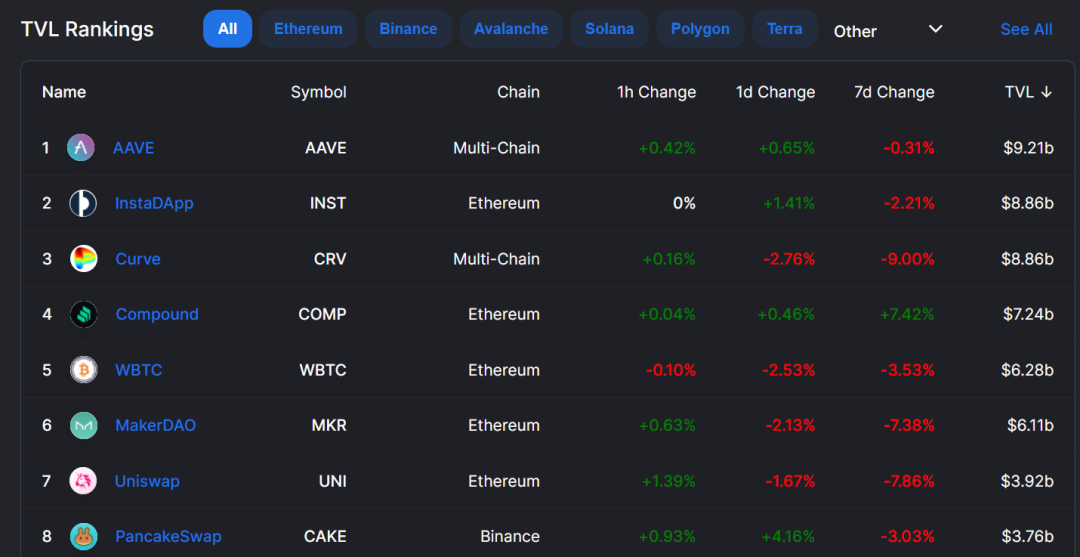
Task: Select the Solana chain tab
Action: (x=610, y=29)
